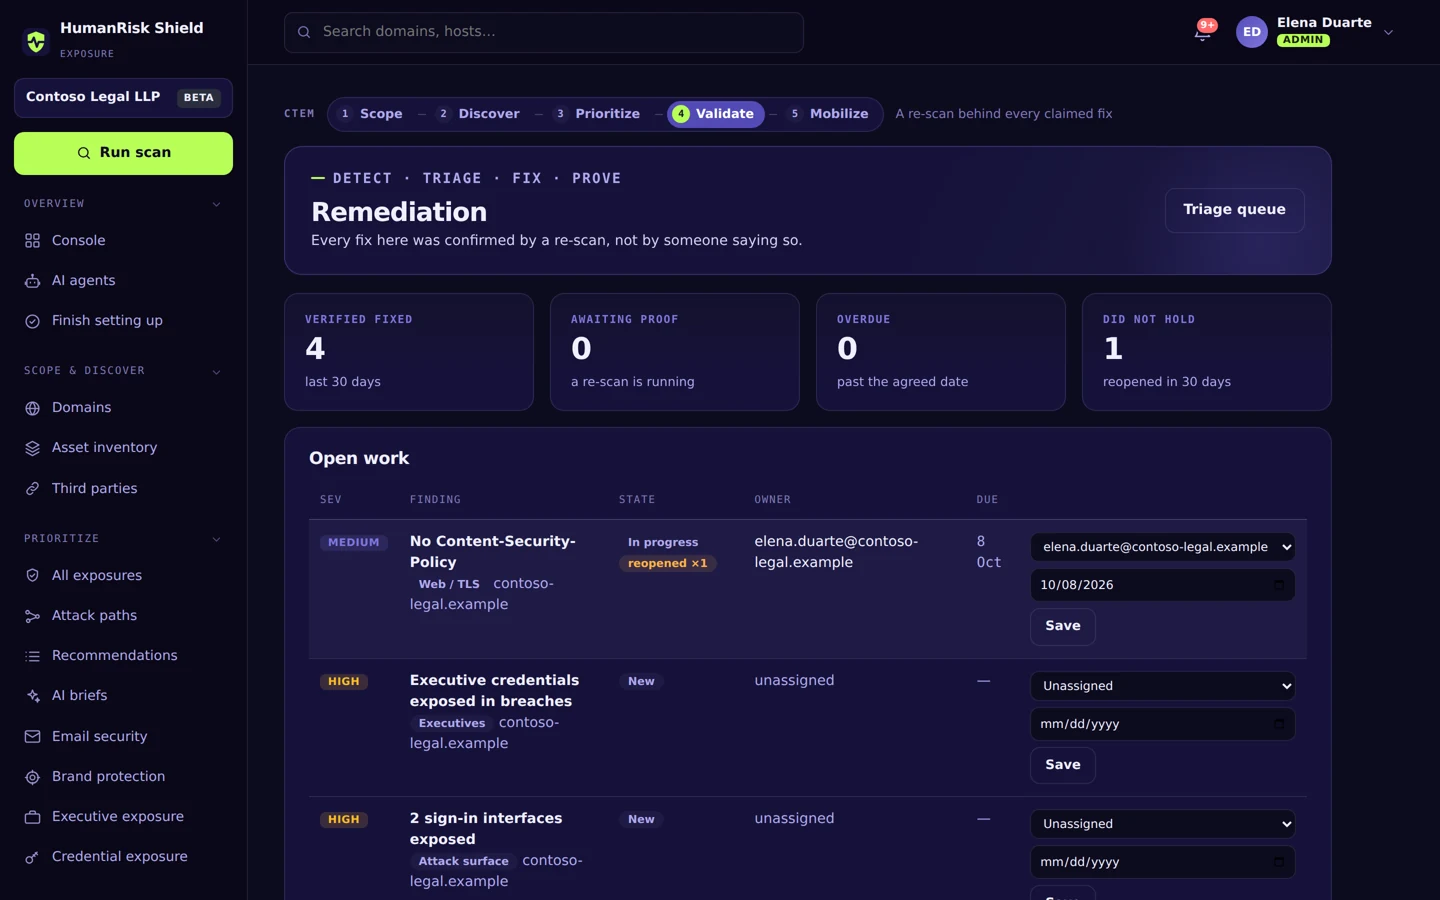1440x900 pixels.
Task: Click the Run scan button
Action: (123, 153)
